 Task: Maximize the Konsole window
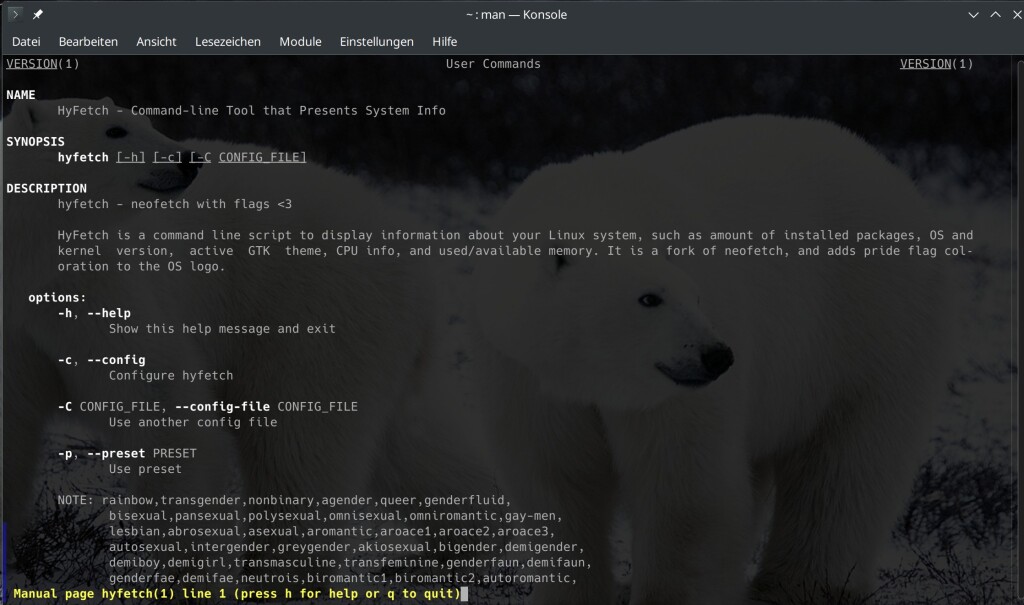(x=995, y=14)
